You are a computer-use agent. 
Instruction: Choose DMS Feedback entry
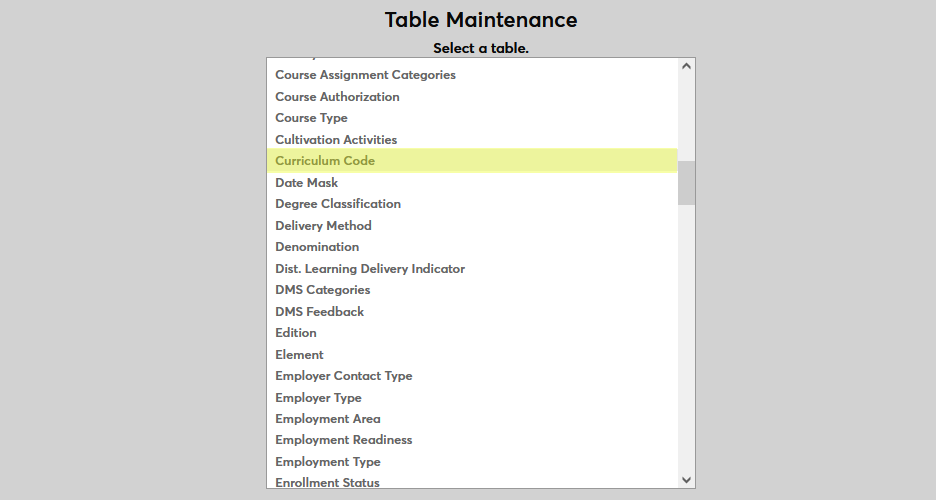click(x=319, y=312)
